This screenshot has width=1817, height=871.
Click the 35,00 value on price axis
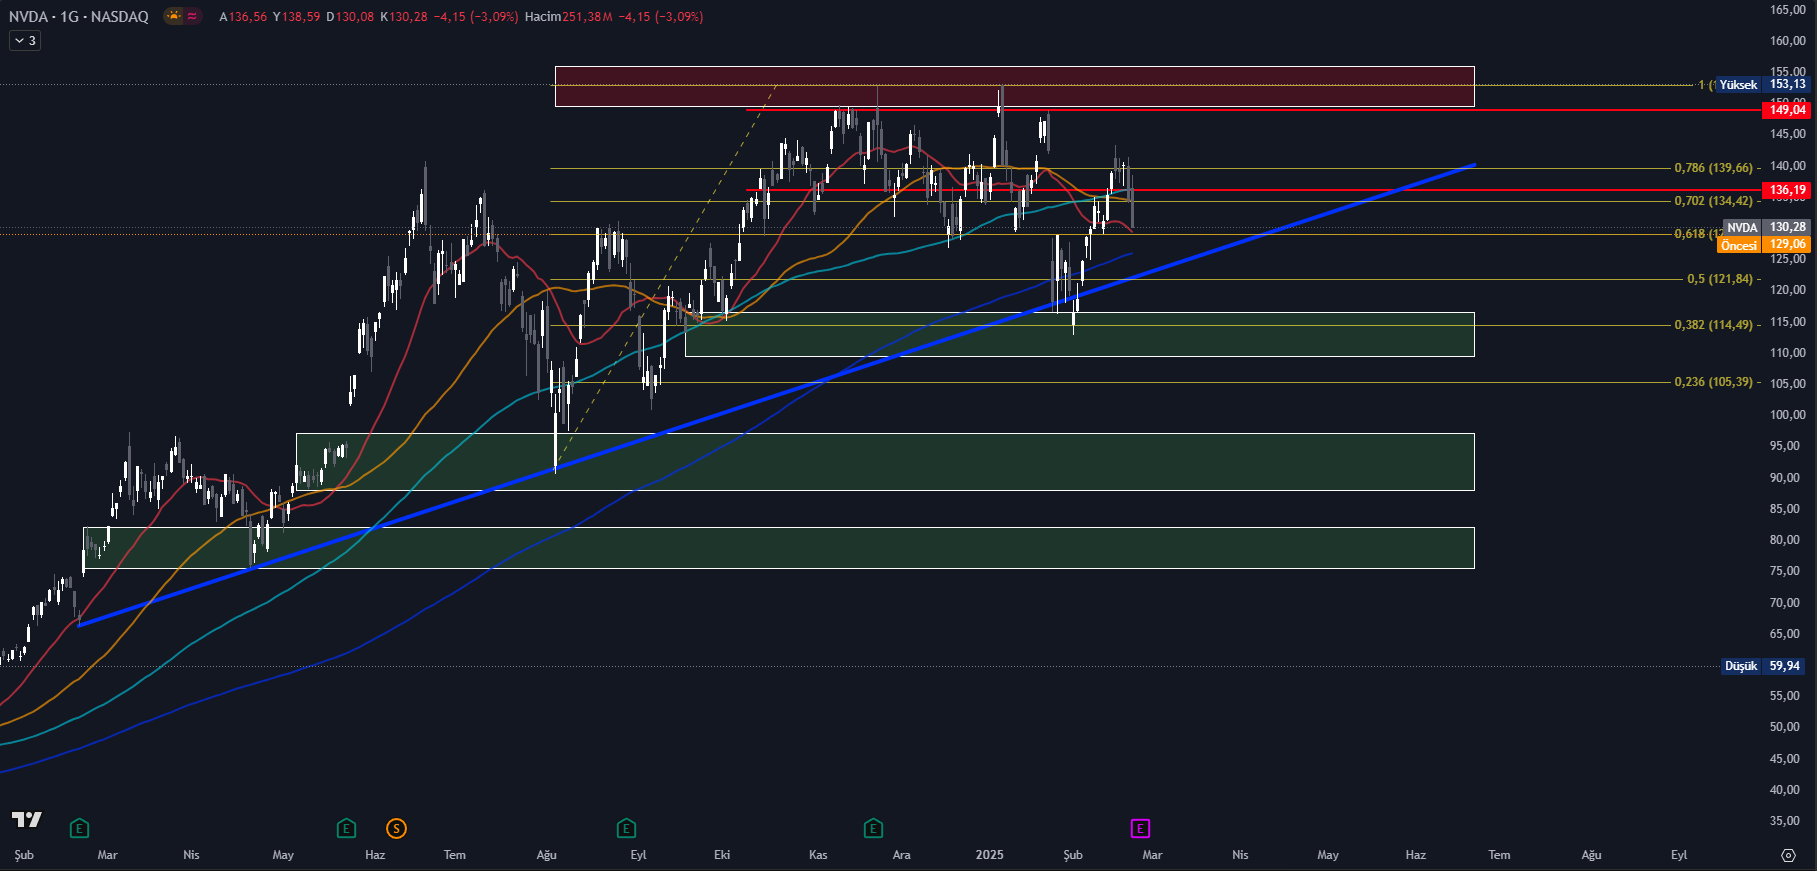click(x=1787, y=821)
